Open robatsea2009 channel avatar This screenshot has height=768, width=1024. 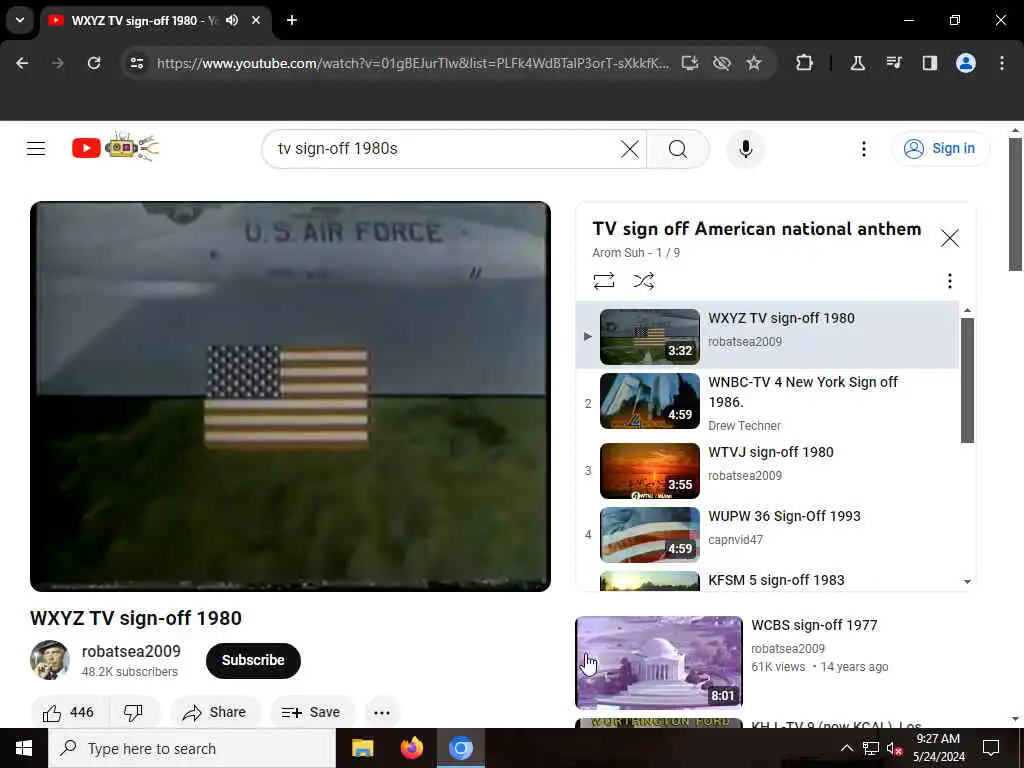(x=50, y=660)
